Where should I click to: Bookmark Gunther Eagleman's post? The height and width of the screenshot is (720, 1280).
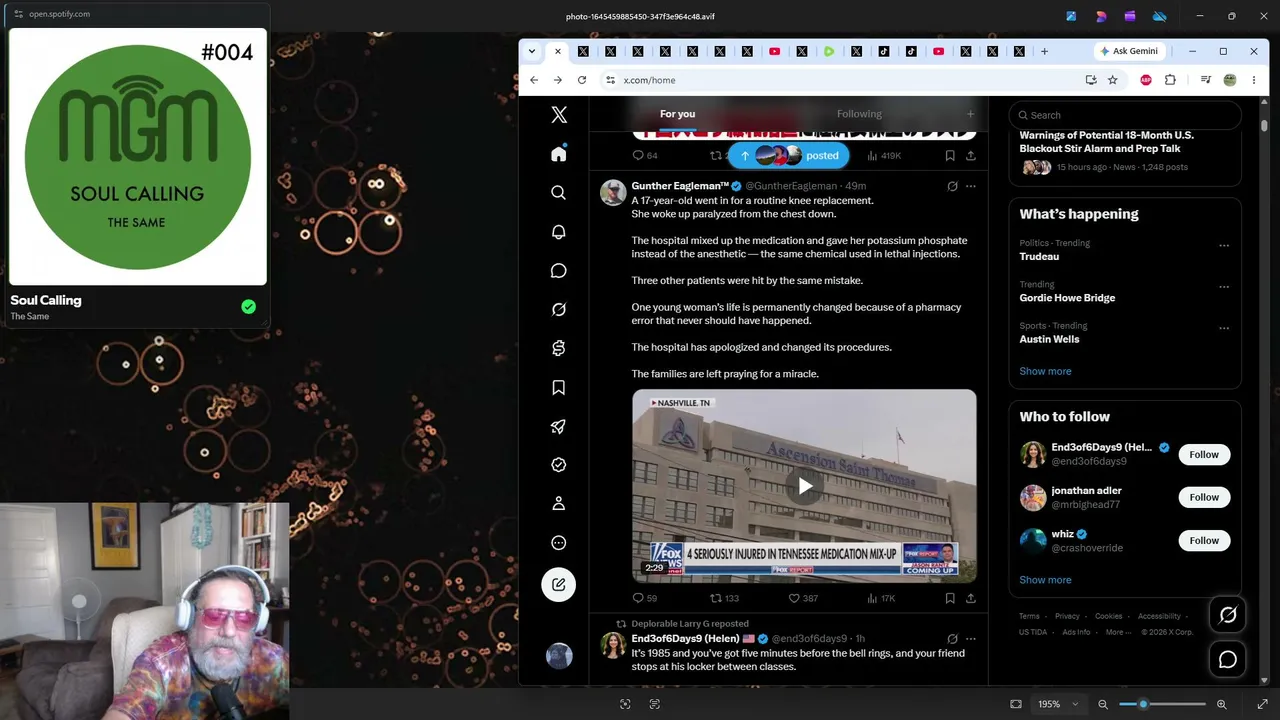950,598
